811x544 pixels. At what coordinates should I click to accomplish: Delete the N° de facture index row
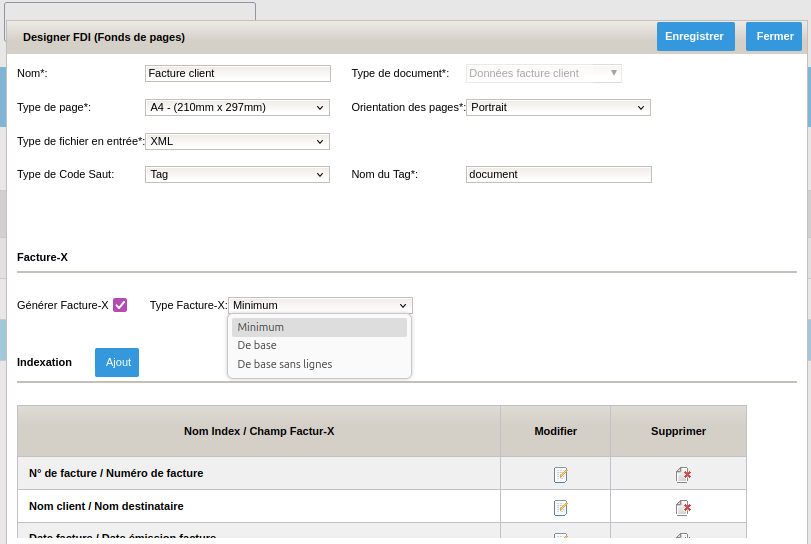click(x=683, y=474)
